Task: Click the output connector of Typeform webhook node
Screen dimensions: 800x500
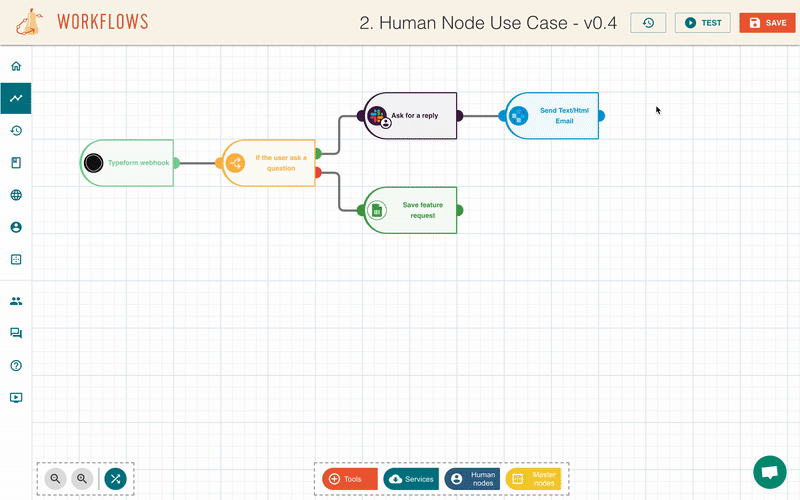Action: tap(176, 163)
